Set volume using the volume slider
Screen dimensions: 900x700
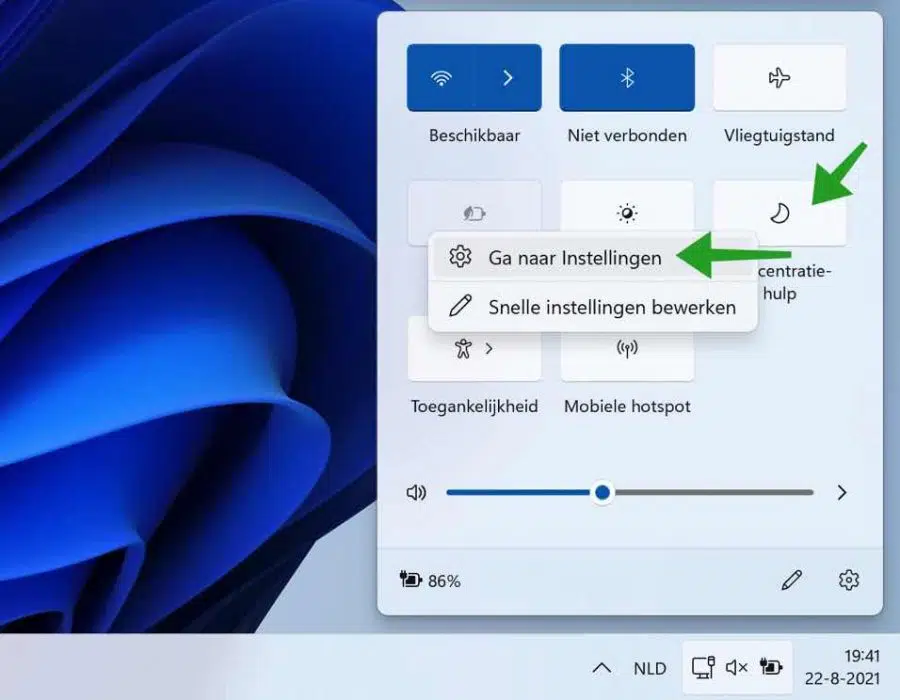click(630, 492)
